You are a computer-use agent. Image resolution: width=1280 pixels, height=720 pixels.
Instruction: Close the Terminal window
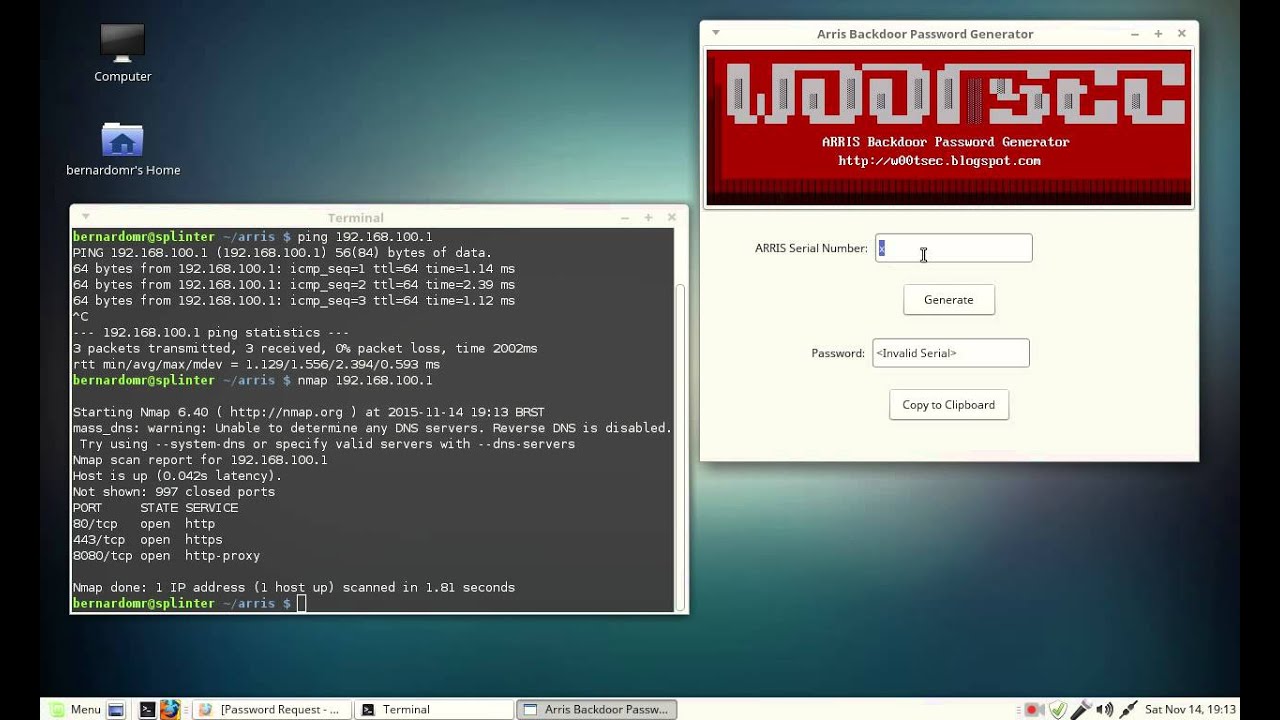tap(671, 217)
